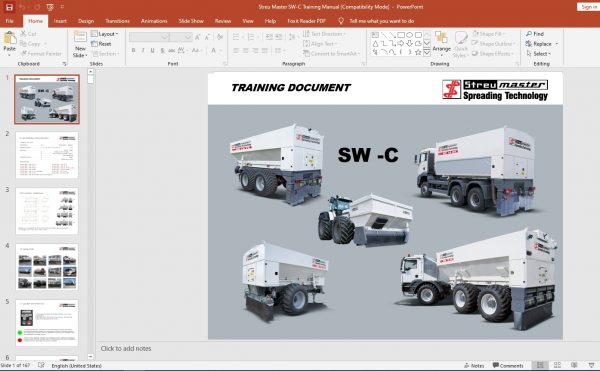Click the New Slide icon
600x371 pixels.
[x=80, y=37]
